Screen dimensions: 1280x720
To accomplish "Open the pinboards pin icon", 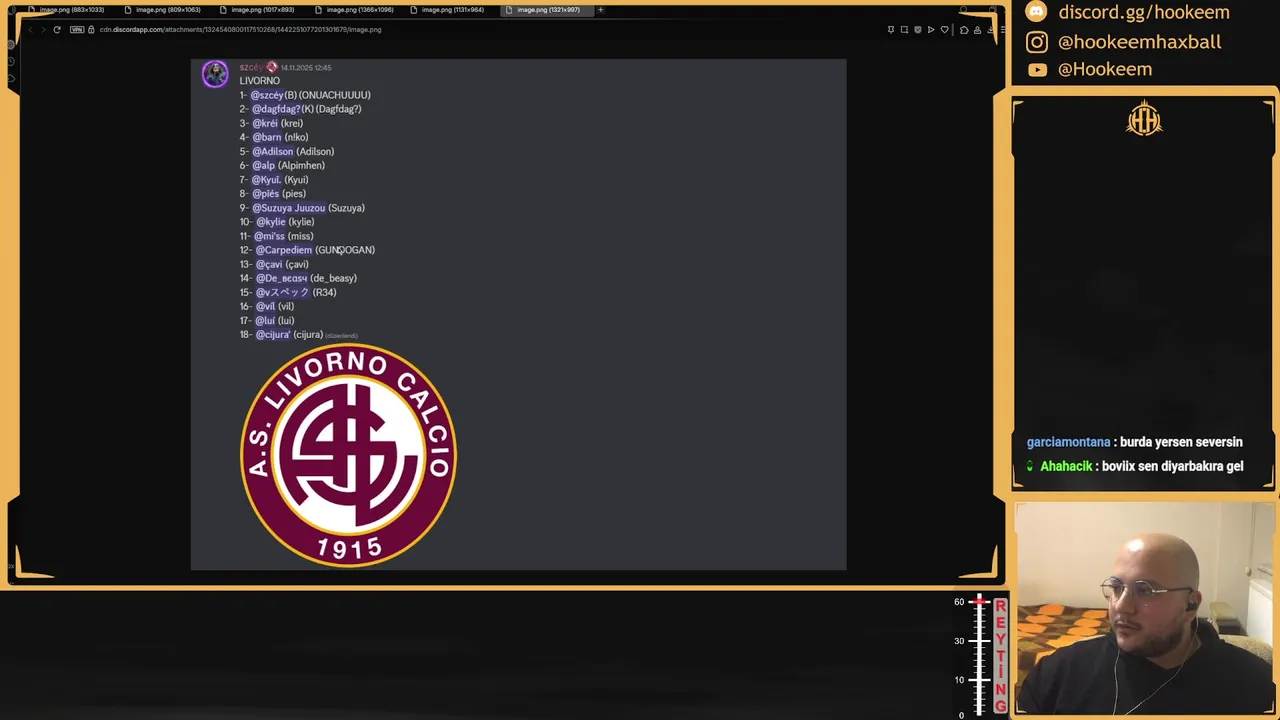I will pyautogui.click(x=891, y=29).
